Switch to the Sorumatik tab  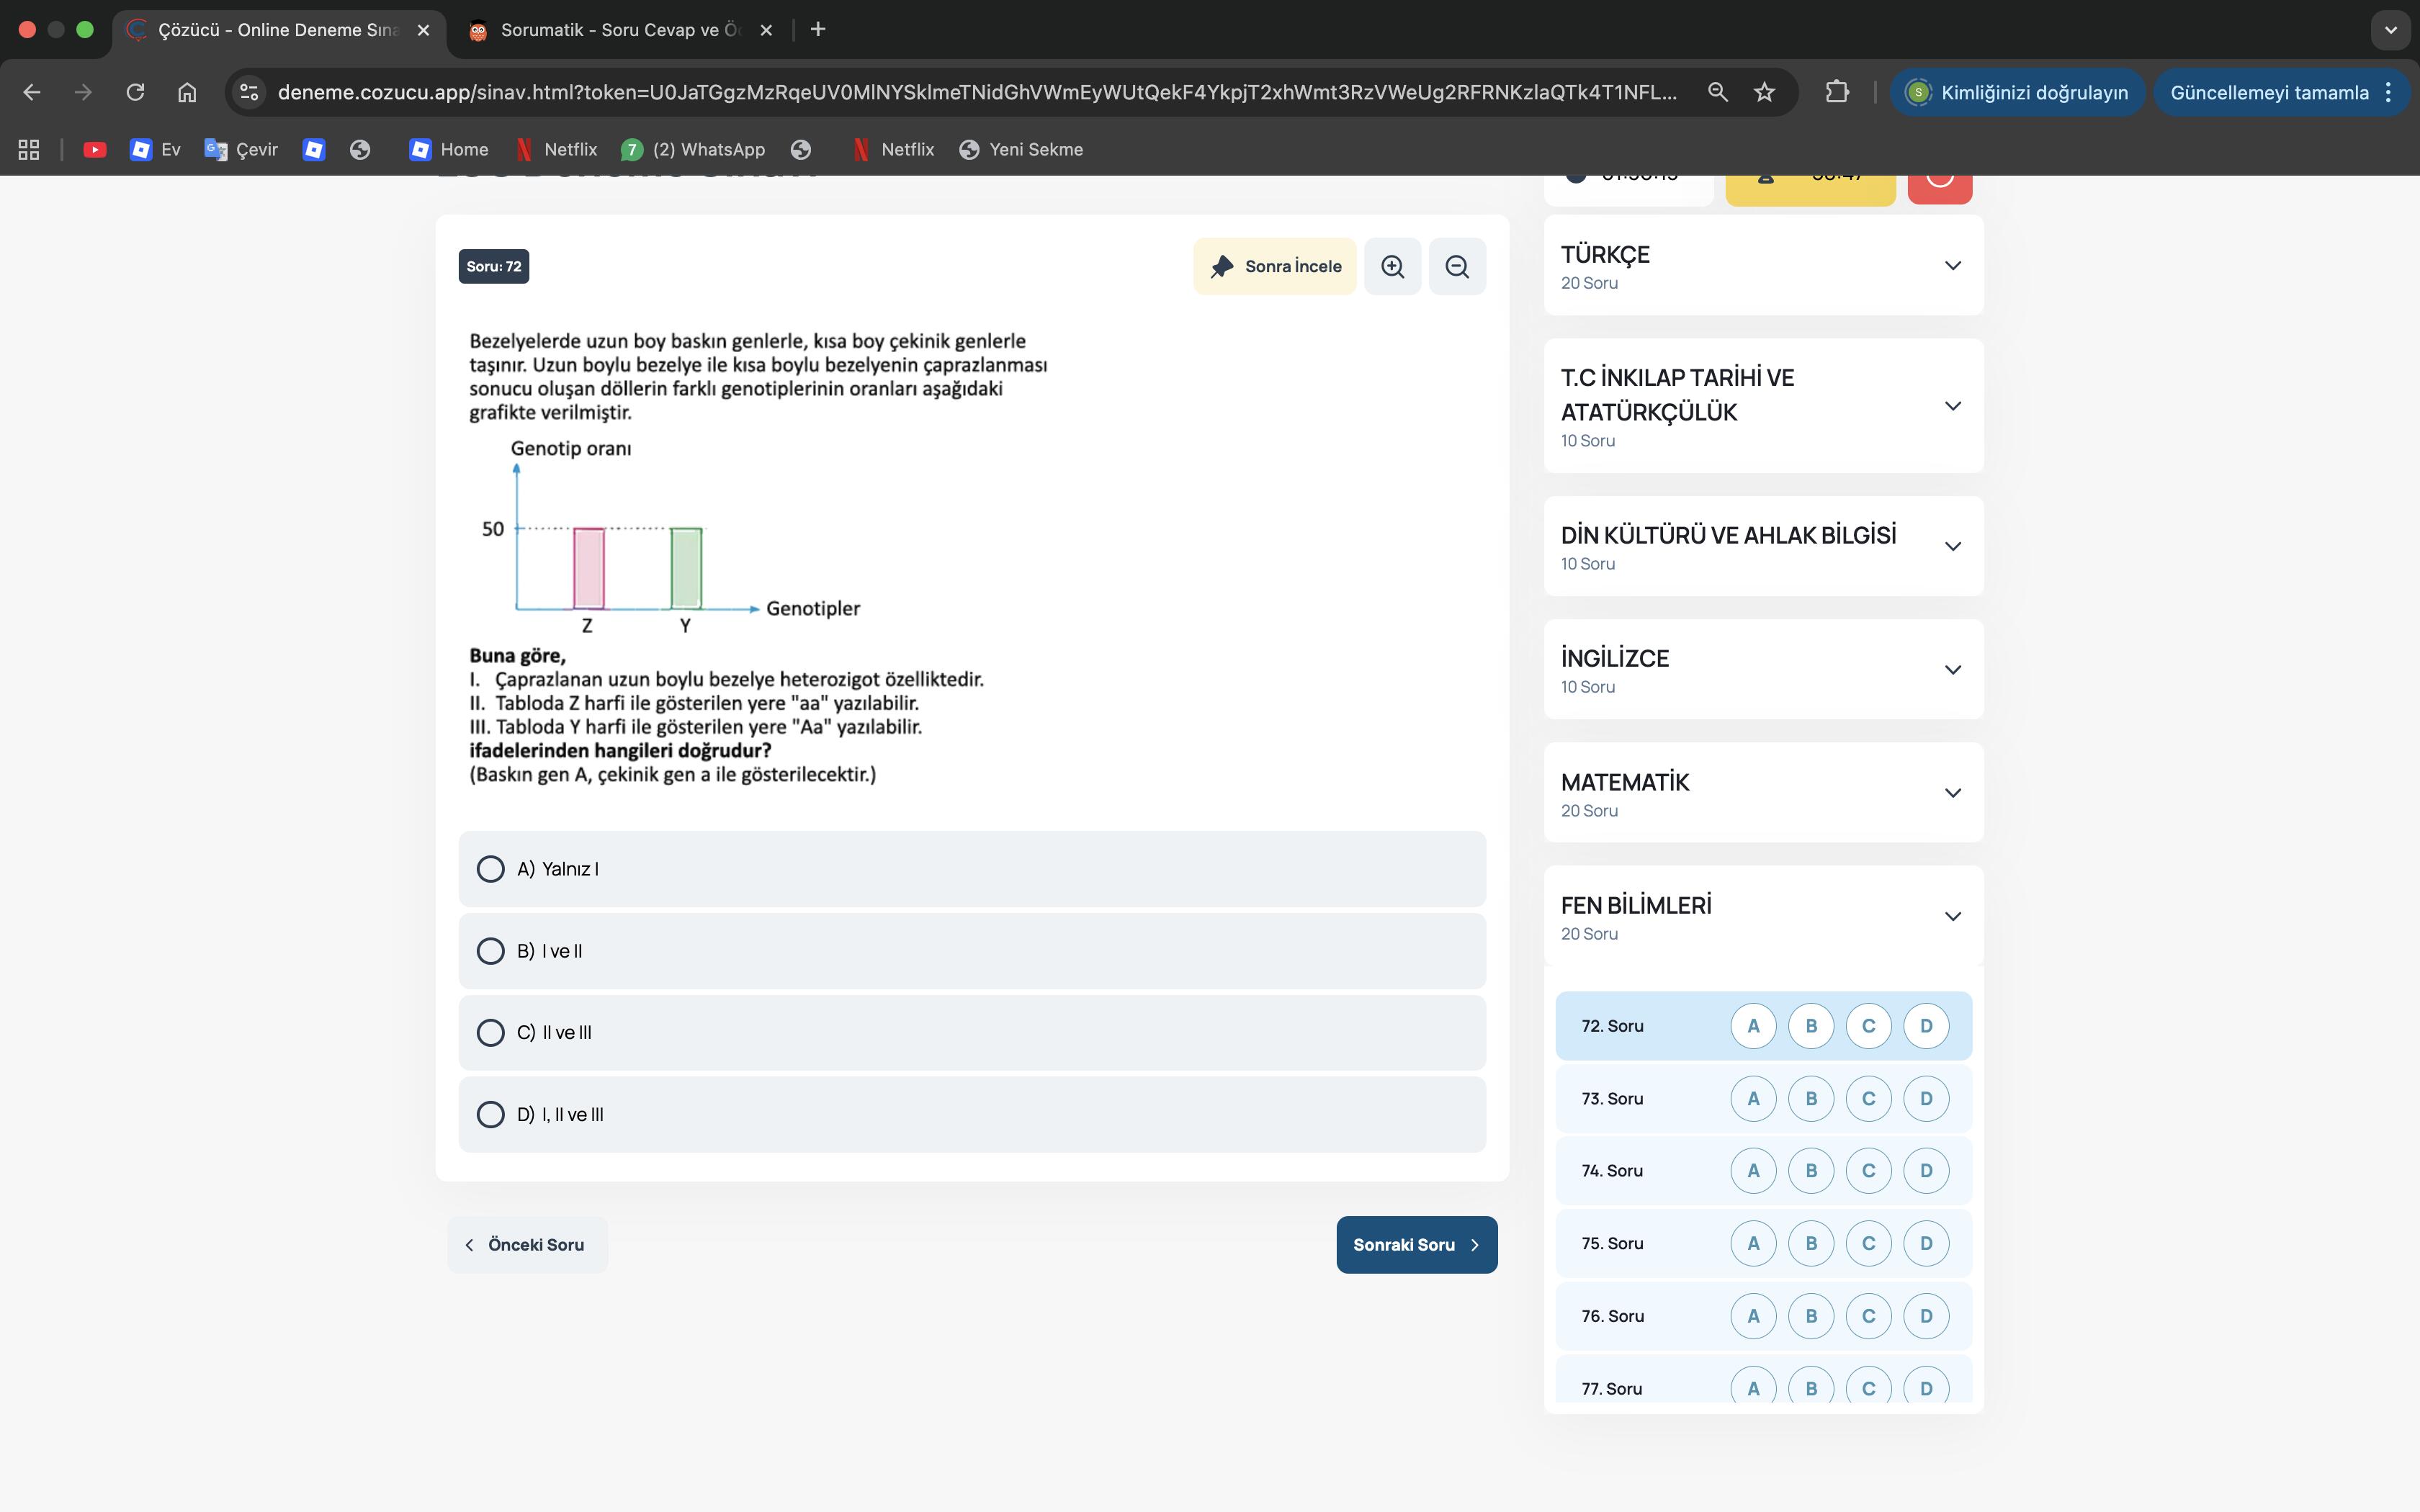pos(618,30)
